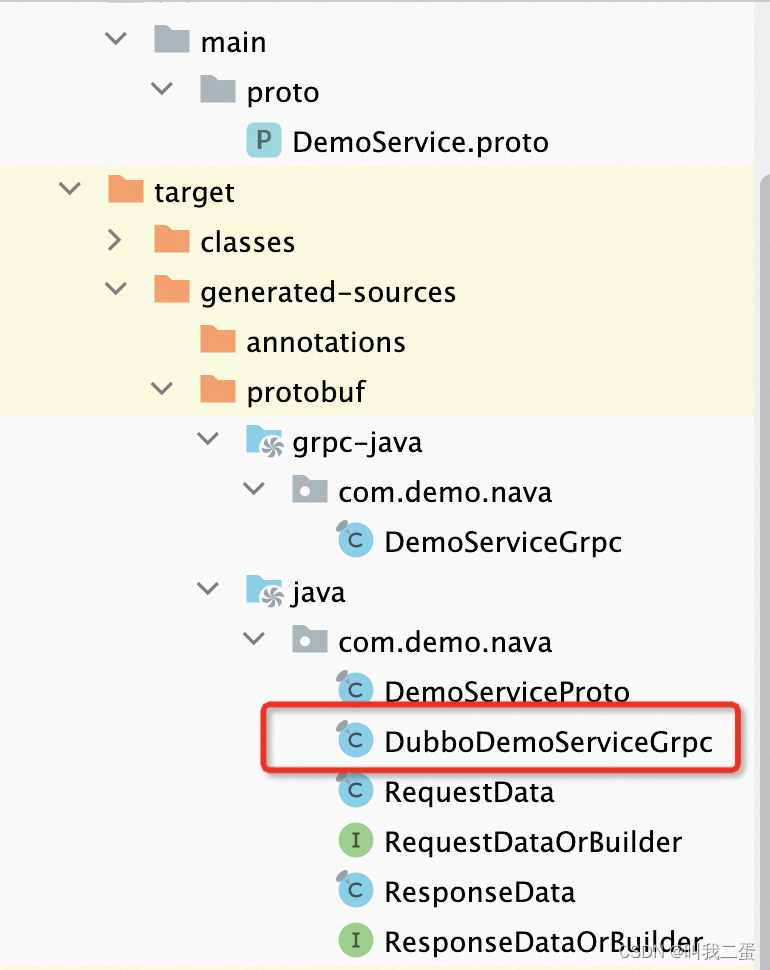Click the interface icon beside RequestDataOrBuilder
770x970 pixels.
pyautogui.click(x=355, y=841)
